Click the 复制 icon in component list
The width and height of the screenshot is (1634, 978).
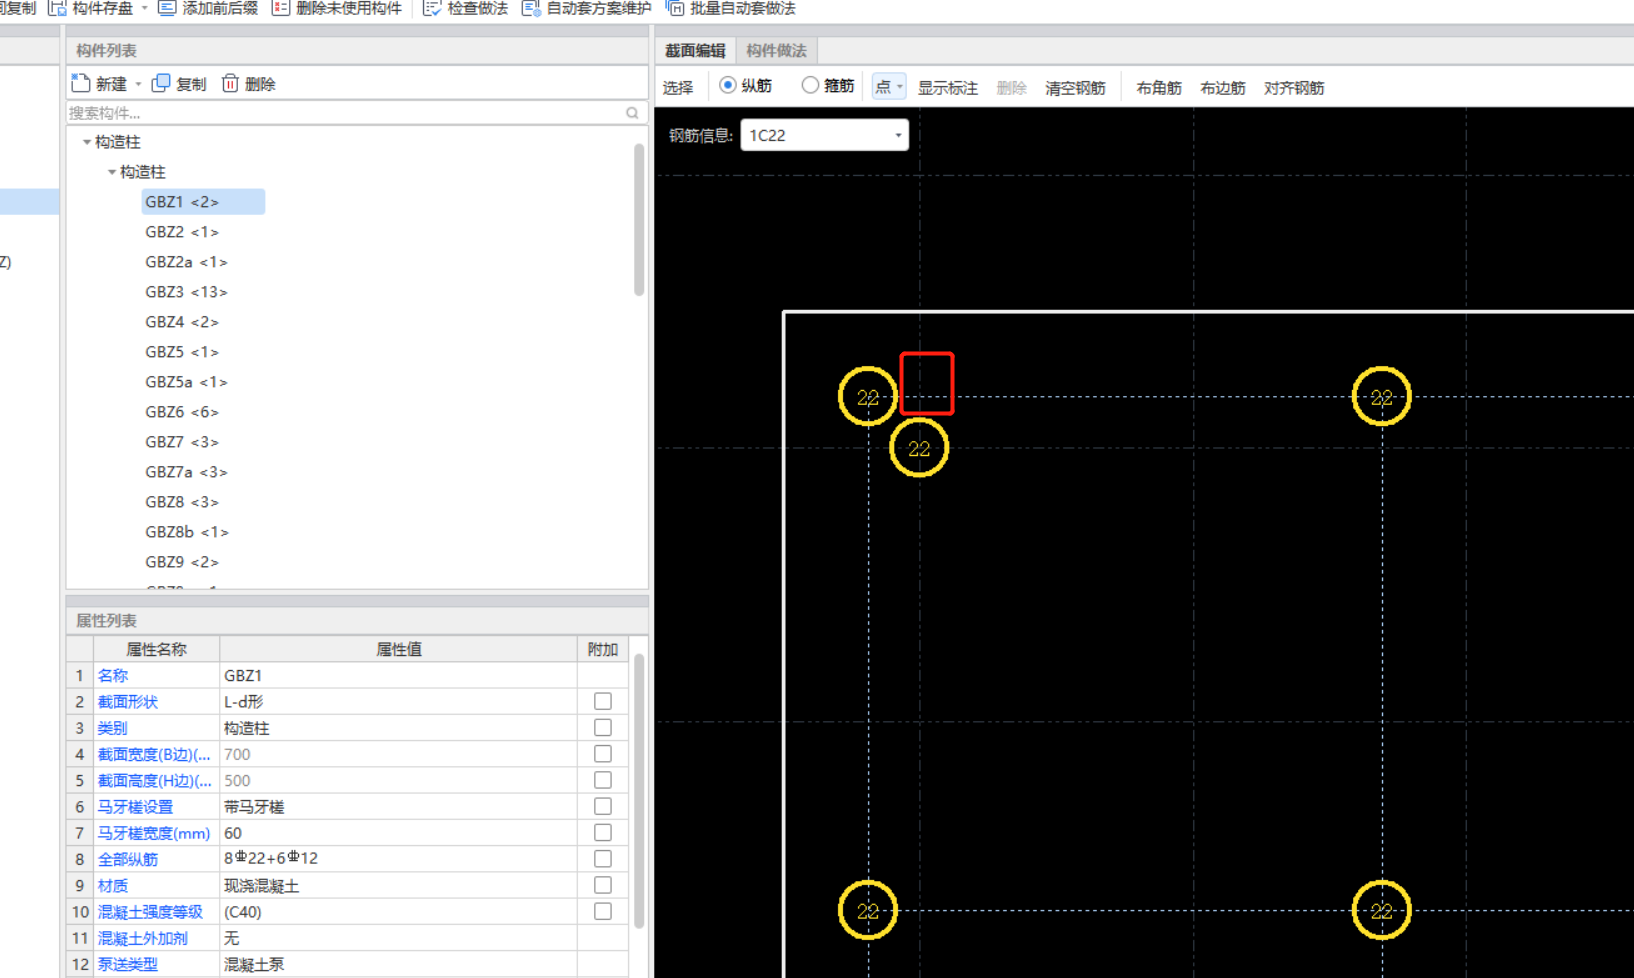point(161,83)
